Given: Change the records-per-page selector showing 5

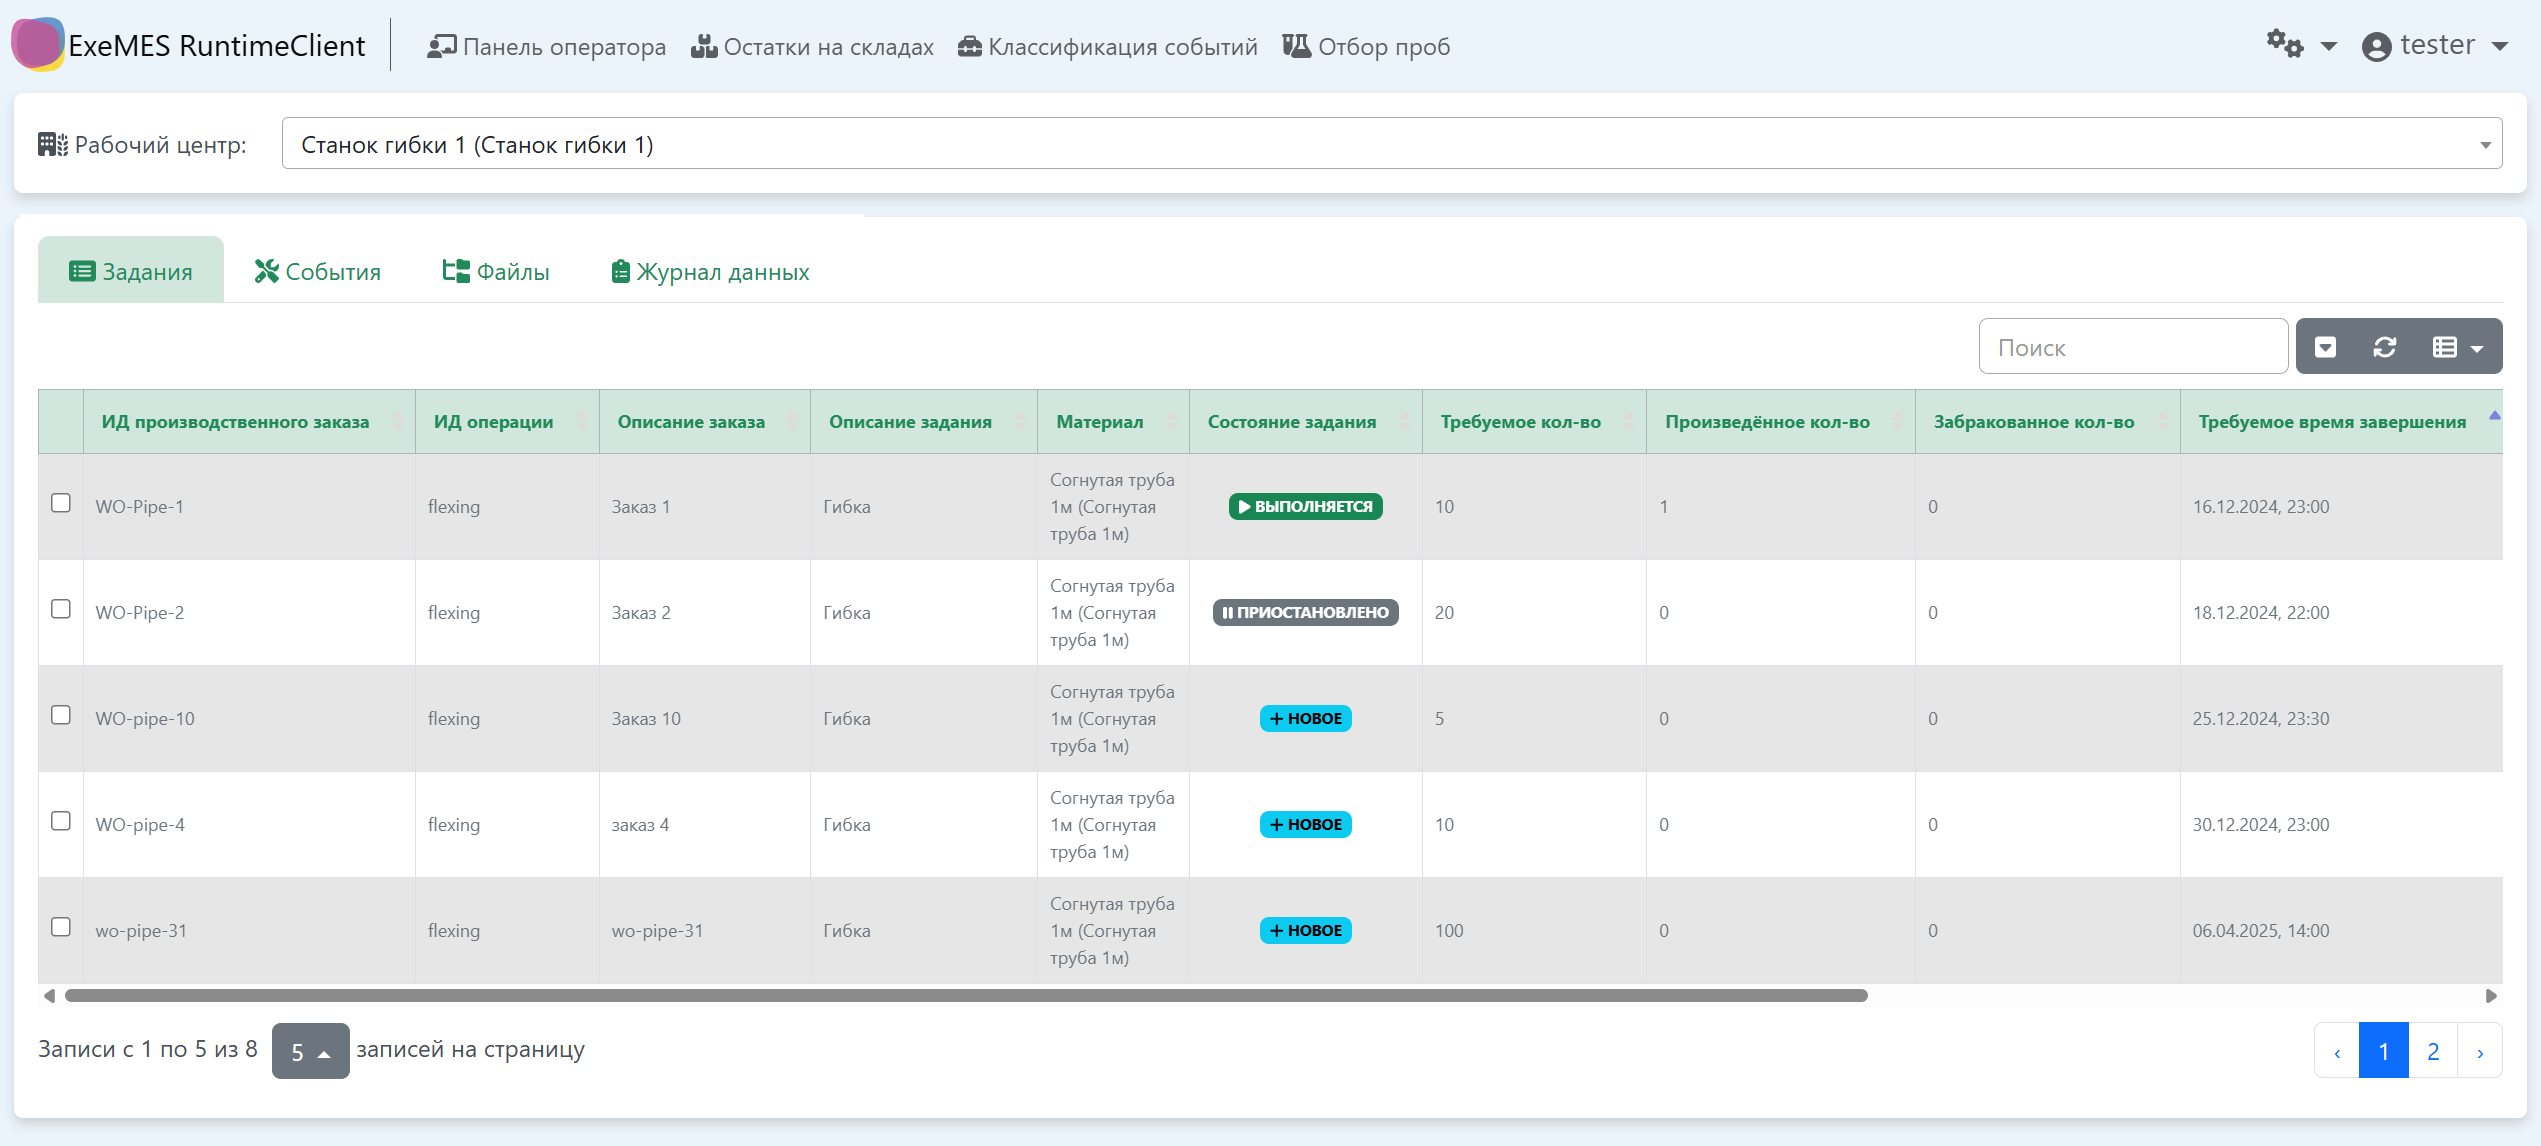Looking at the screenshot, I should tap(310, 1051).
